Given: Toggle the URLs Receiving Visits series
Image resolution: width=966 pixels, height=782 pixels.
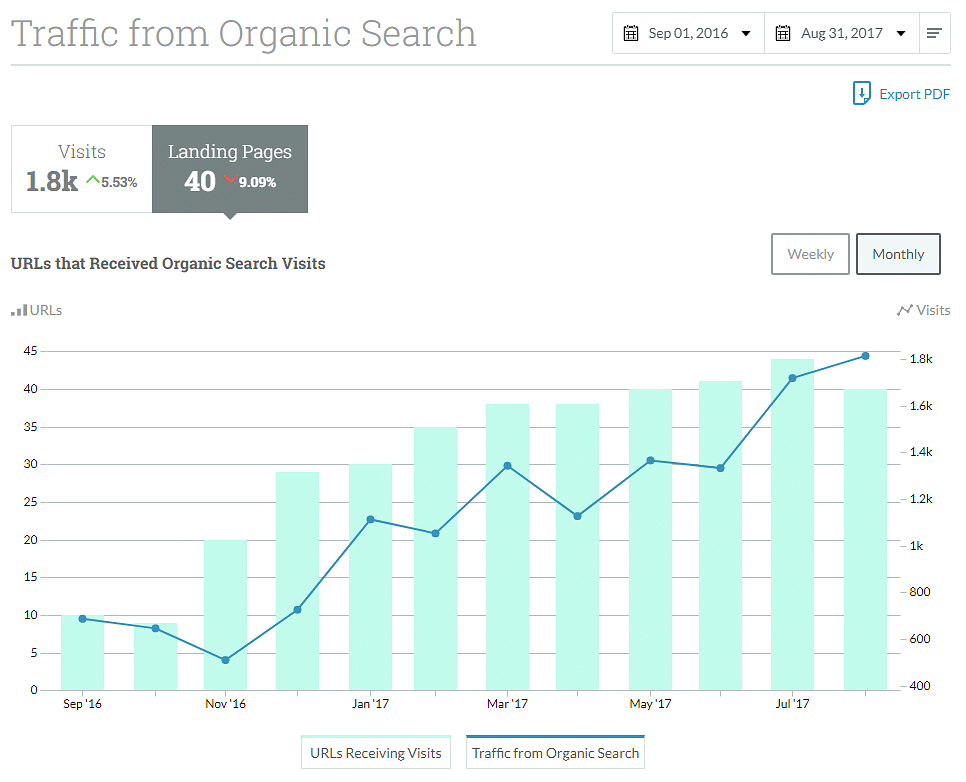Looking at the screenshot, I should coord(376,753).
